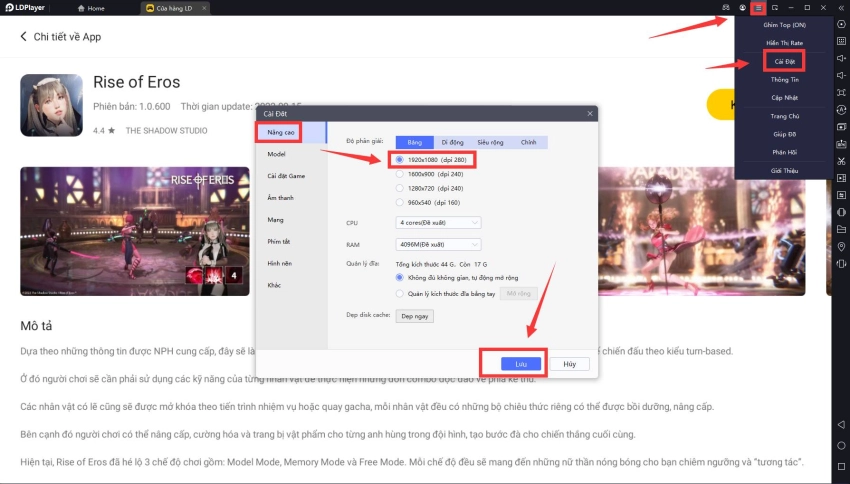Open the Rise of Eros battle screenshot thumbnail
Screen dimensions: 850x484
pyautogui.click(x=135, y=231)
